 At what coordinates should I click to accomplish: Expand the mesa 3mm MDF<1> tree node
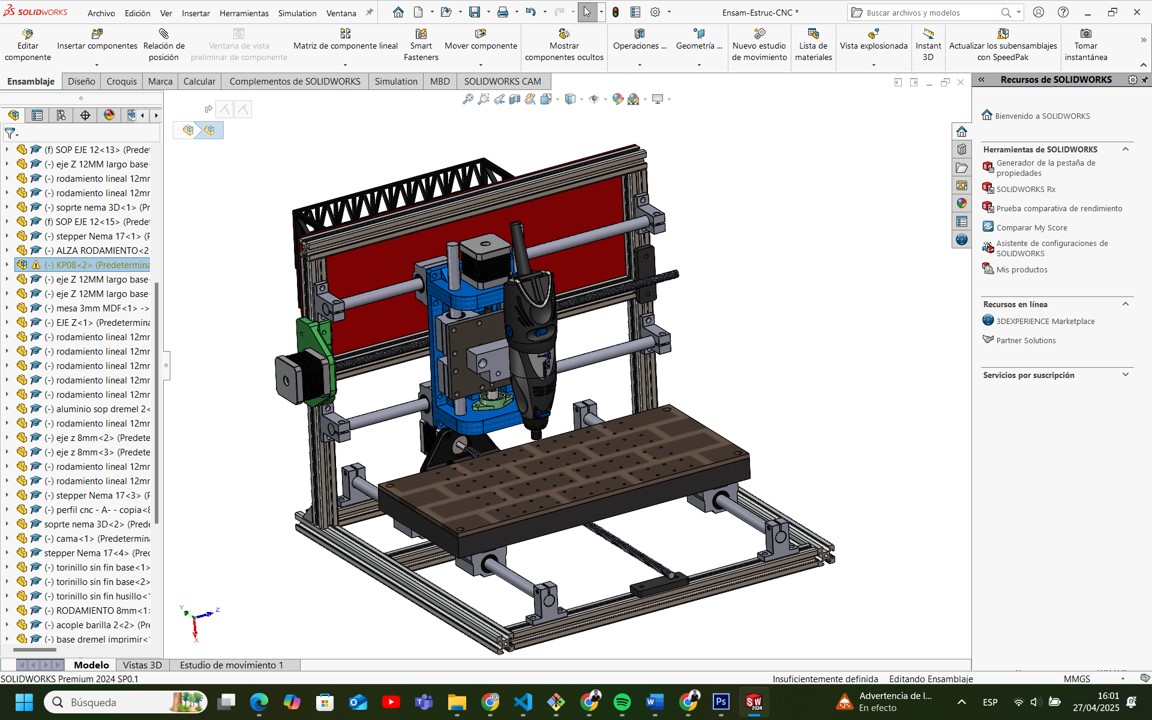(7, 308)
